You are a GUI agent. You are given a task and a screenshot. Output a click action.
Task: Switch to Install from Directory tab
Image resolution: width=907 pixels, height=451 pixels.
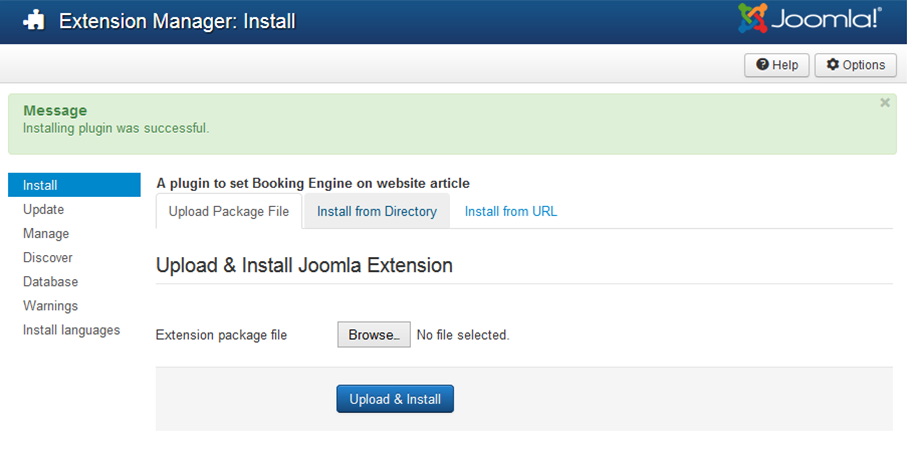(x=377, y=212)
